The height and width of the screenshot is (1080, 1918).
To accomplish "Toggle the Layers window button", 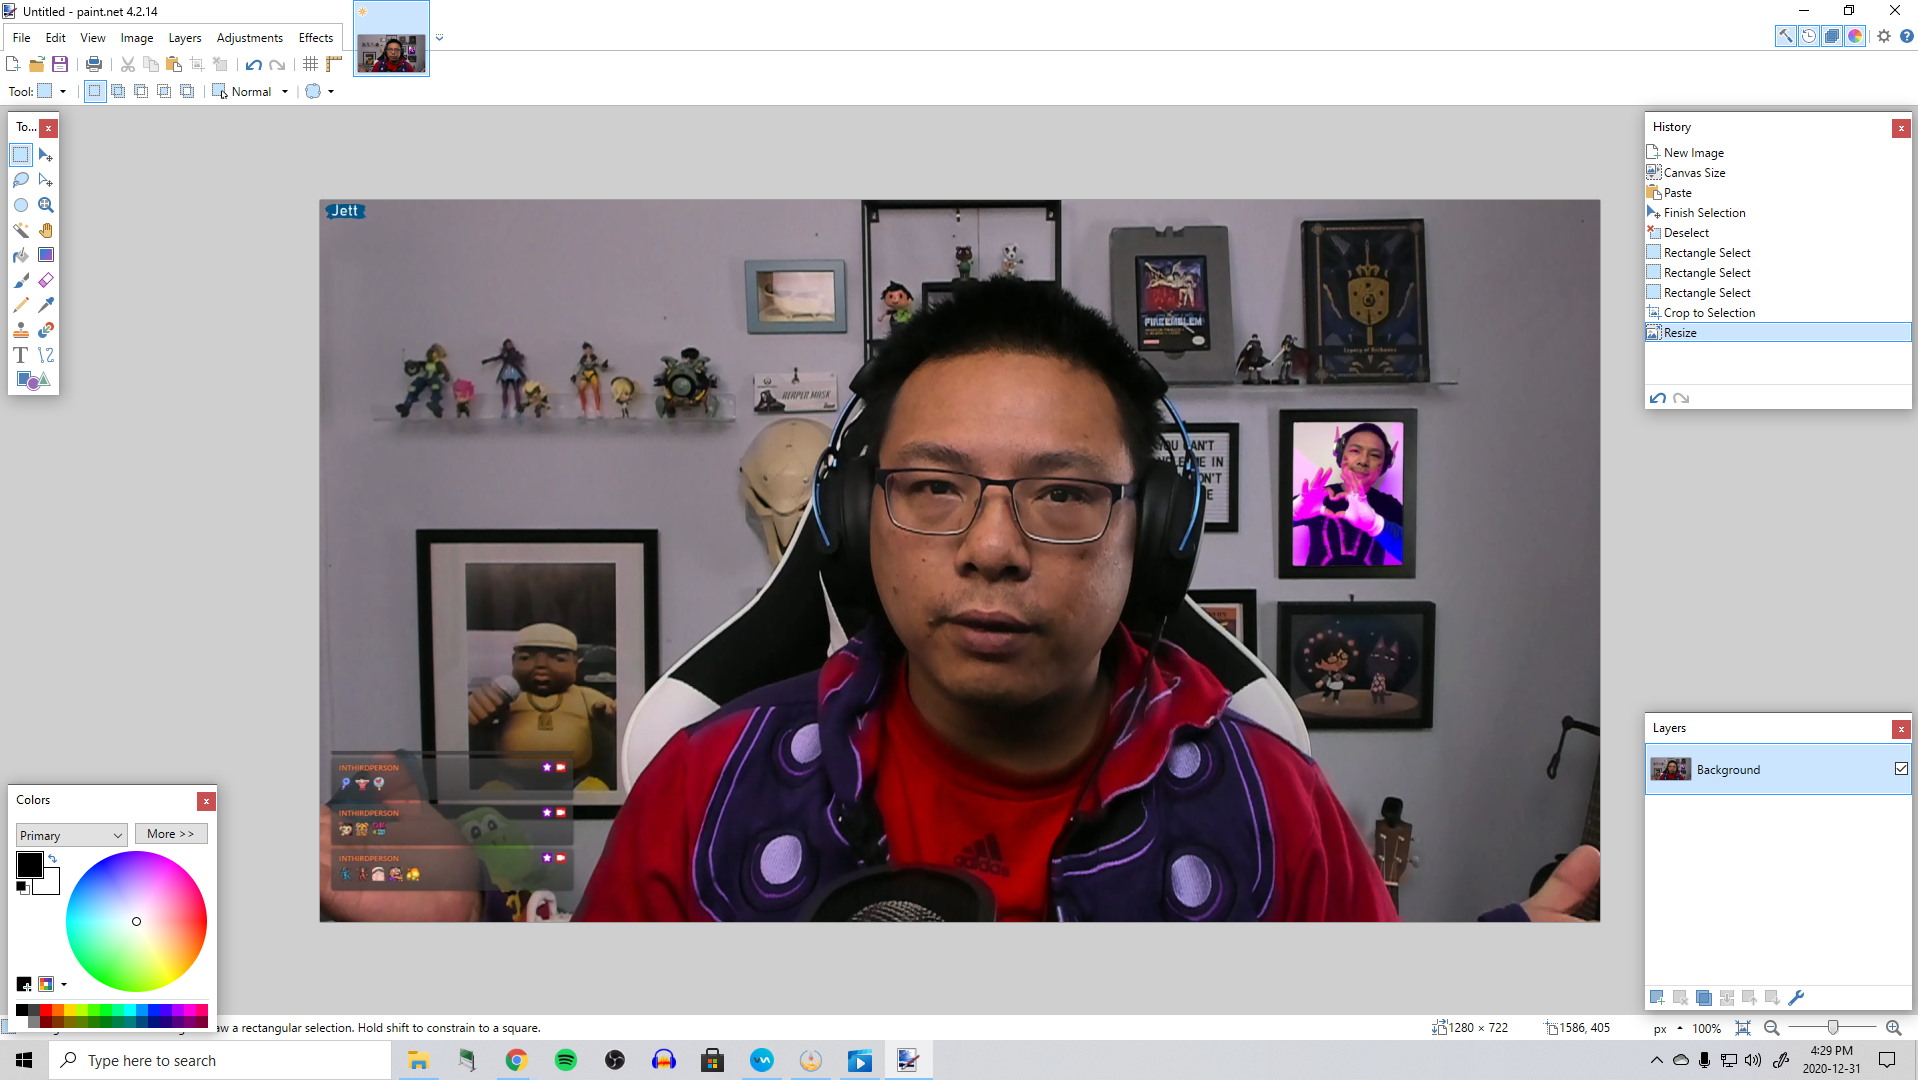I will coord(1832,36).
